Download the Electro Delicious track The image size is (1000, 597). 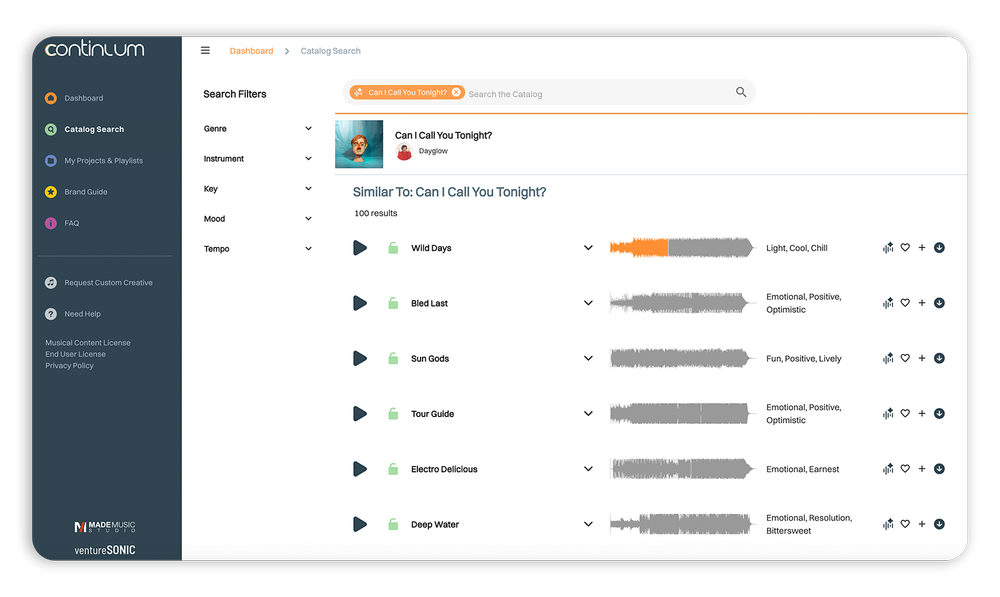tap(939, 469)
